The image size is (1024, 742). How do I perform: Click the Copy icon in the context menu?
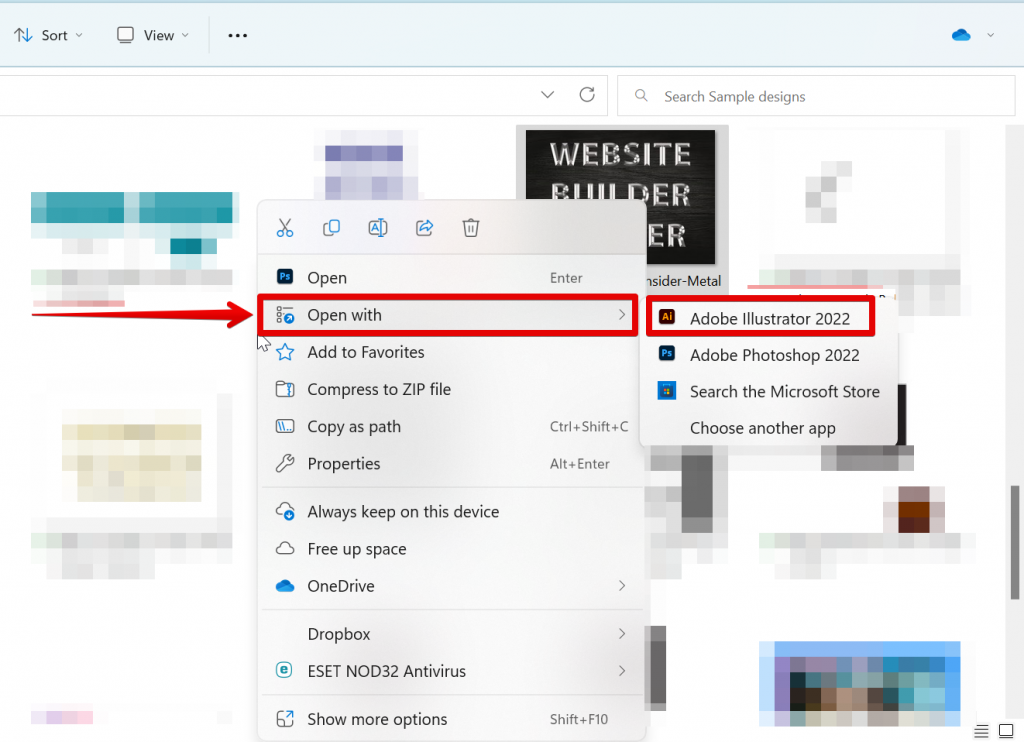coord(331,227)
